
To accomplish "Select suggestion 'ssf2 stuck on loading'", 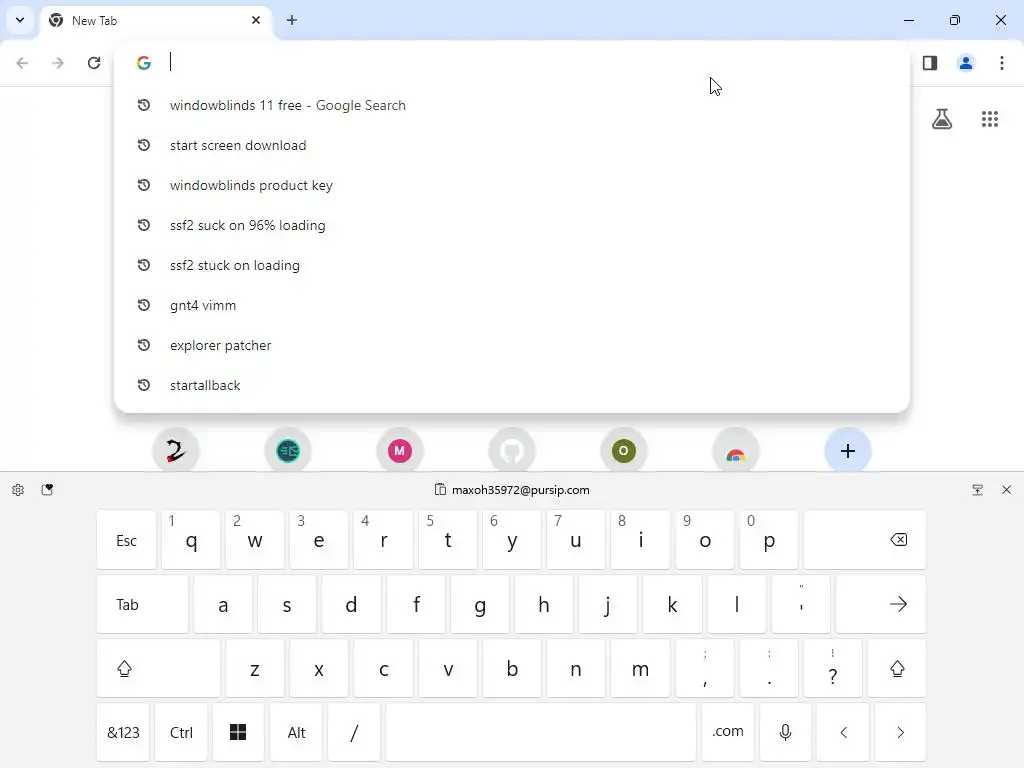I will pyautogui.click(x=512, y=265).
